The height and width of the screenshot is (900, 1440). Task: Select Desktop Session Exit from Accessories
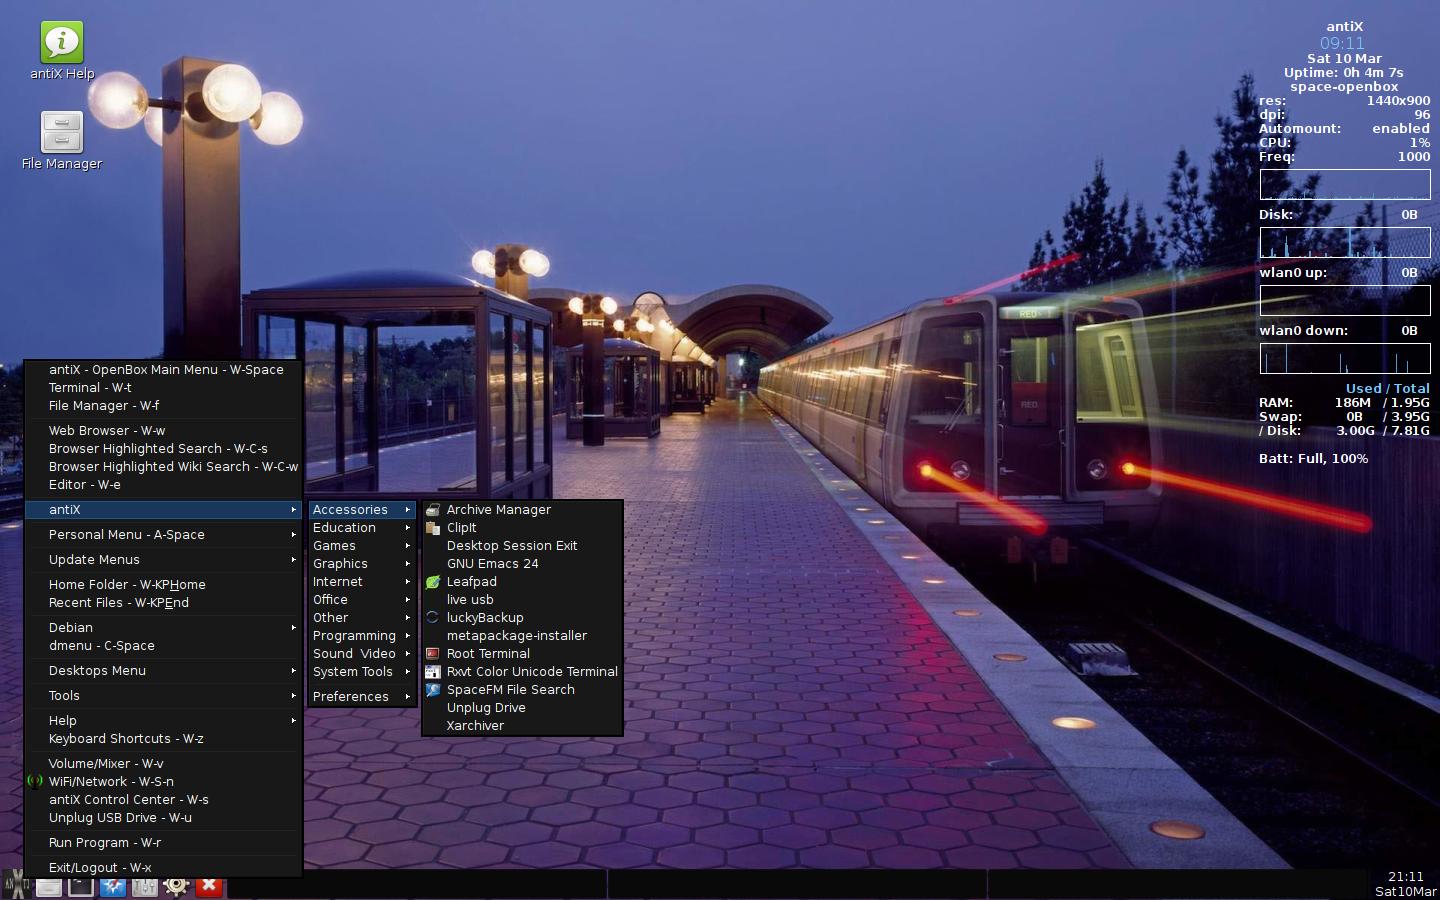coord(513,546)
